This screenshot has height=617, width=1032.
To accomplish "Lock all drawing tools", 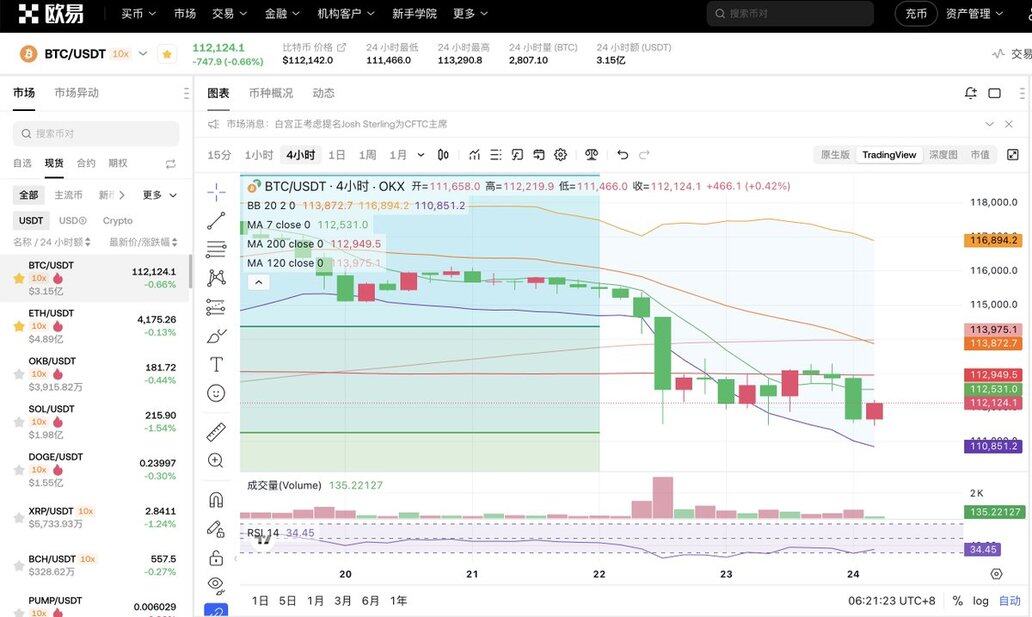I will pos(216,558).
